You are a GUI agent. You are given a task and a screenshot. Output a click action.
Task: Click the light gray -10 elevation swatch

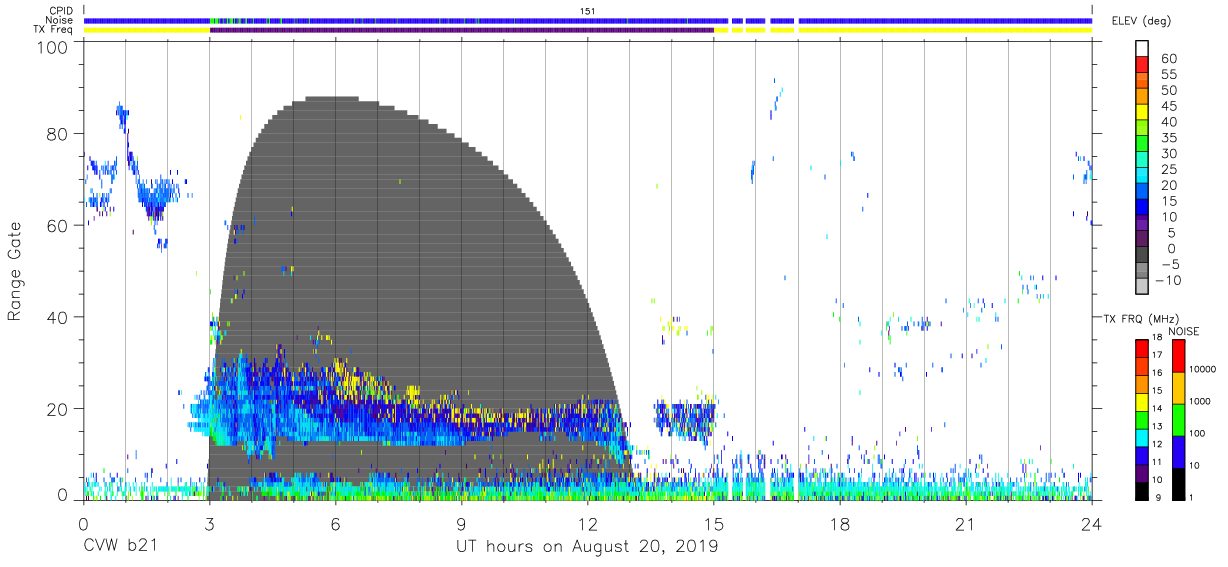(1141, 287)
